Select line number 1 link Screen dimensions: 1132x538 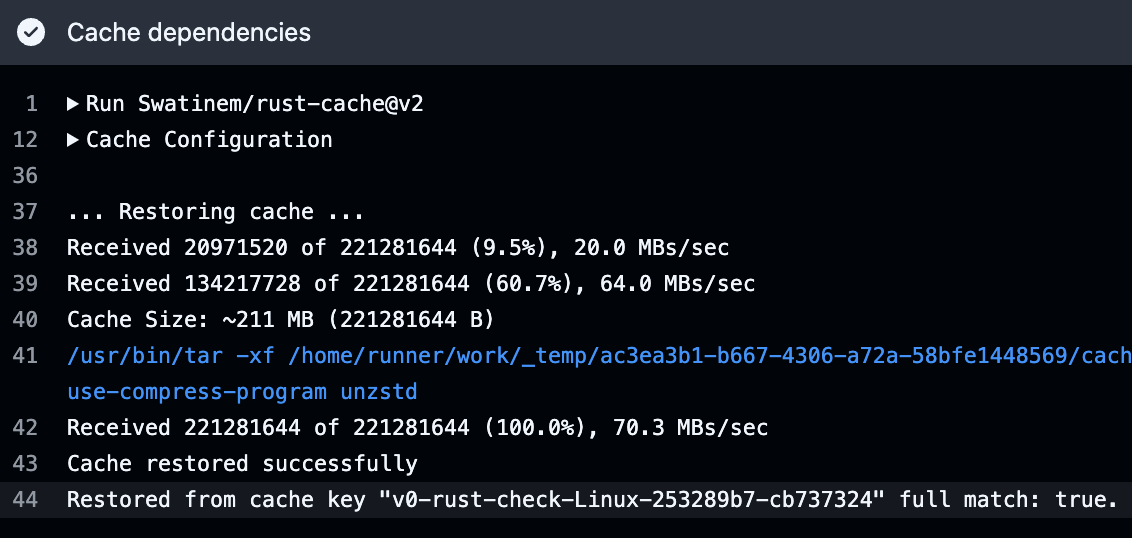[x=31, y=104]
